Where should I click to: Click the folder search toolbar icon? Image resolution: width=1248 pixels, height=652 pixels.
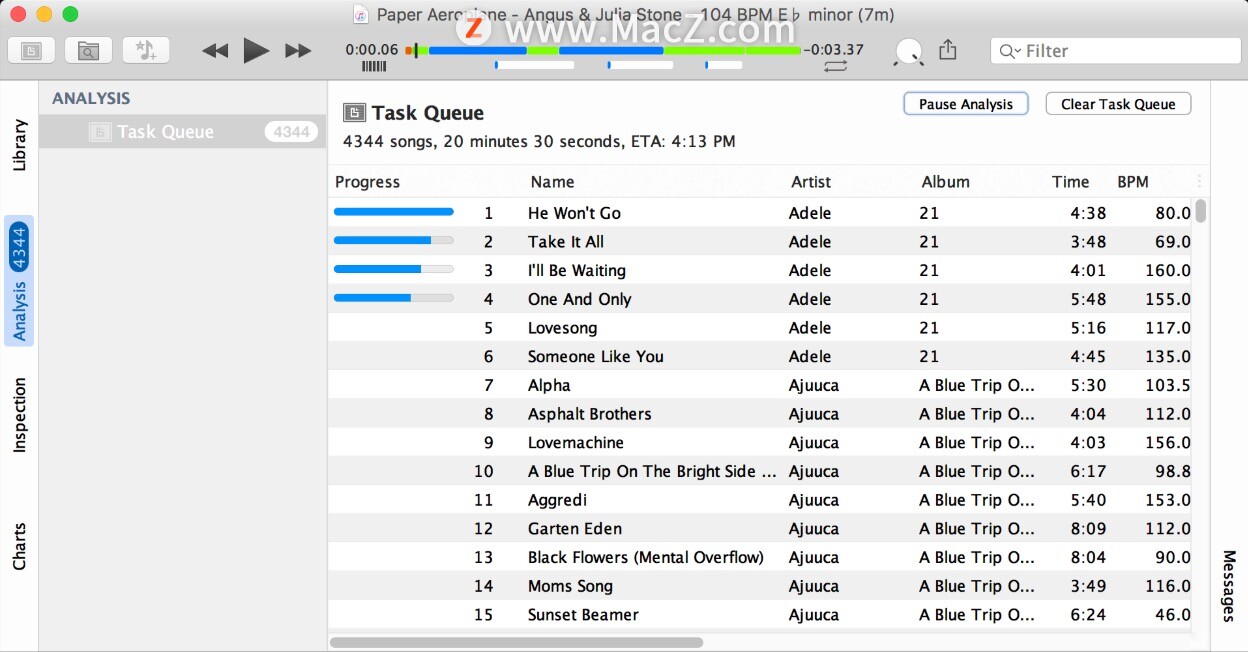[x=88, y=50]
